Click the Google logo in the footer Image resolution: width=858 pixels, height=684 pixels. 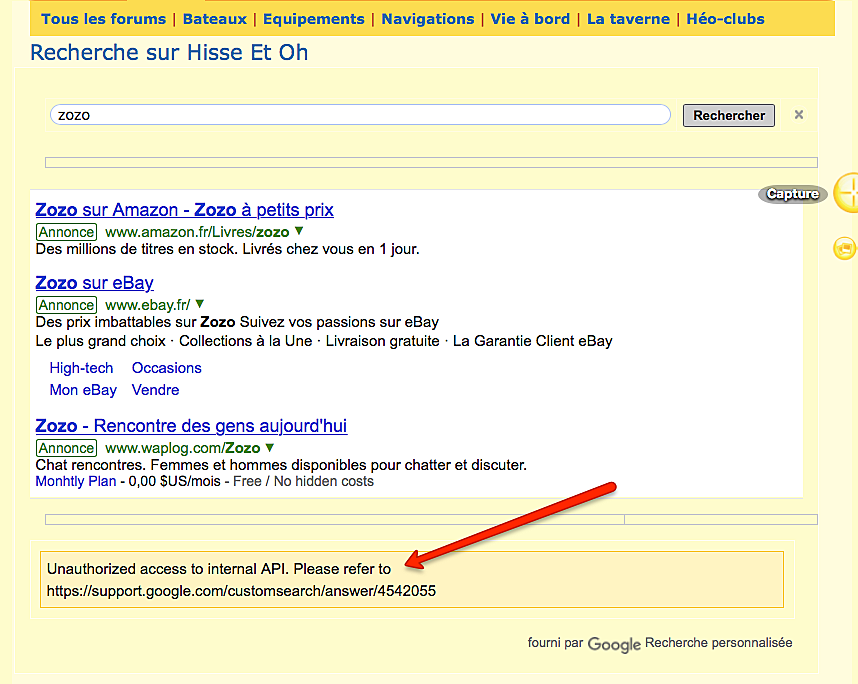pos(614,645)
